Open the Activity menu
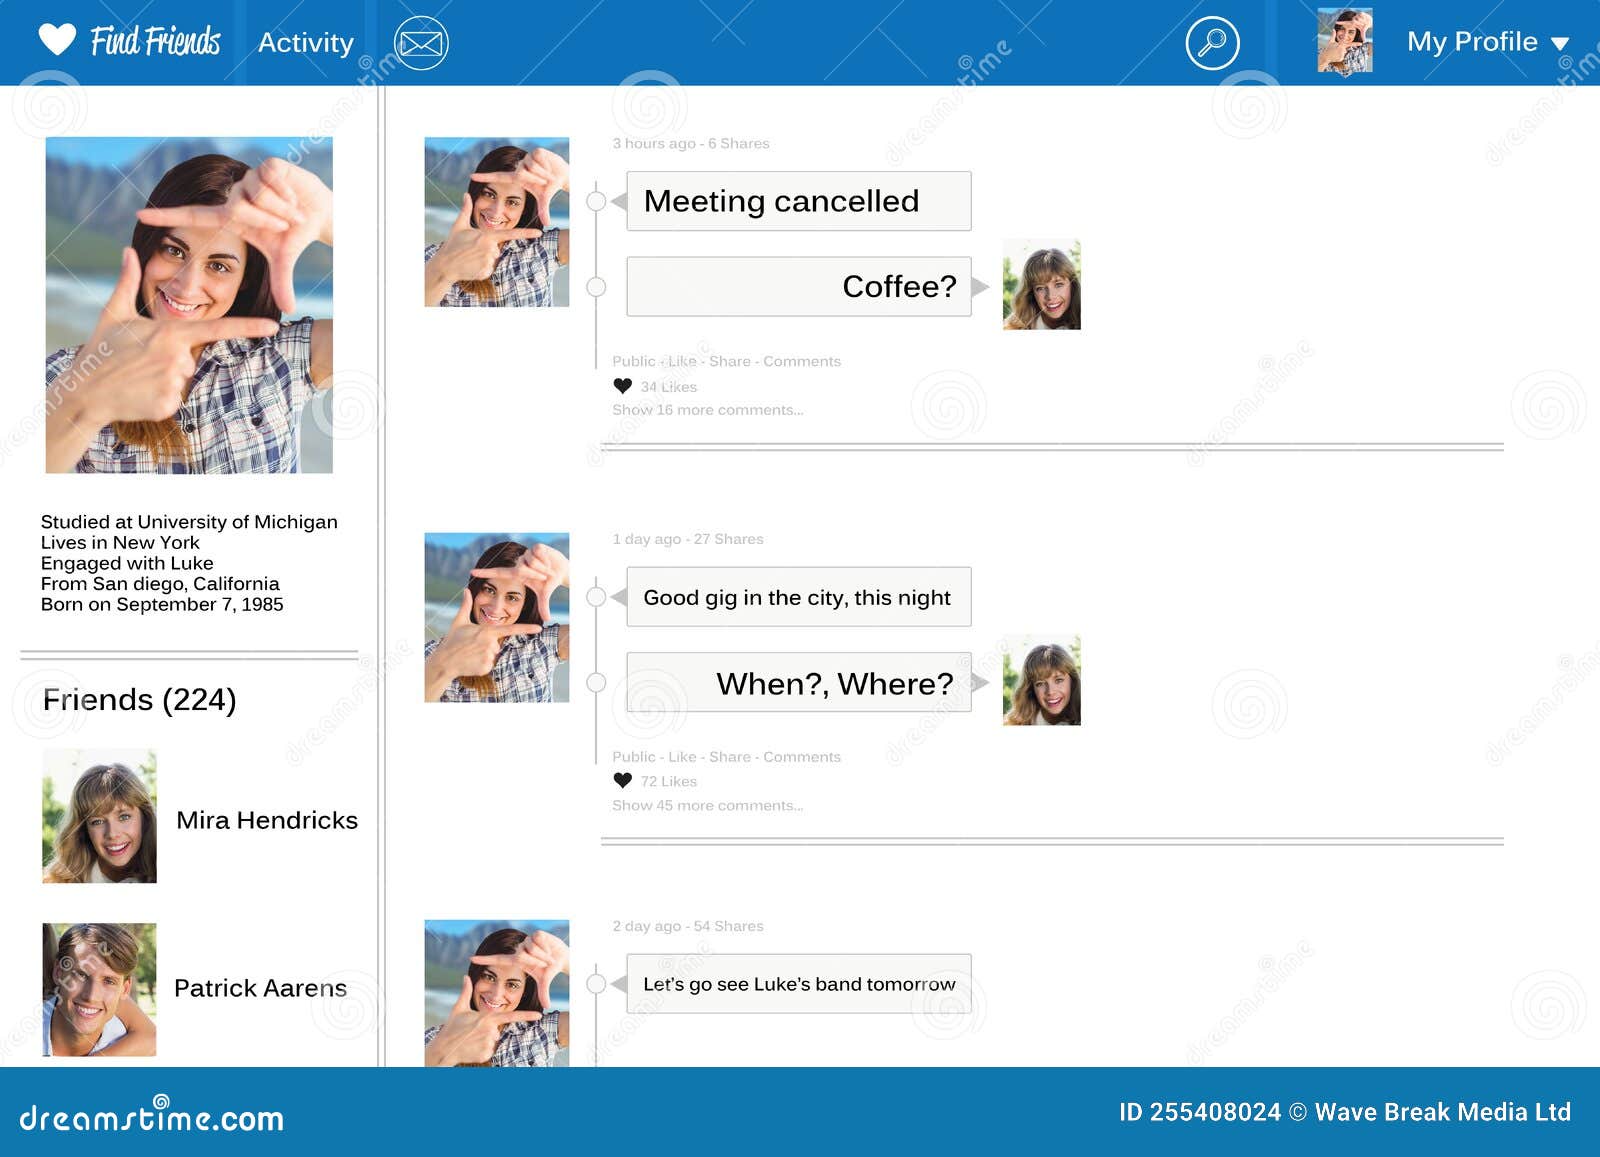The height and width of the screenshot is (1157, 1600). (x=304, y=42)
